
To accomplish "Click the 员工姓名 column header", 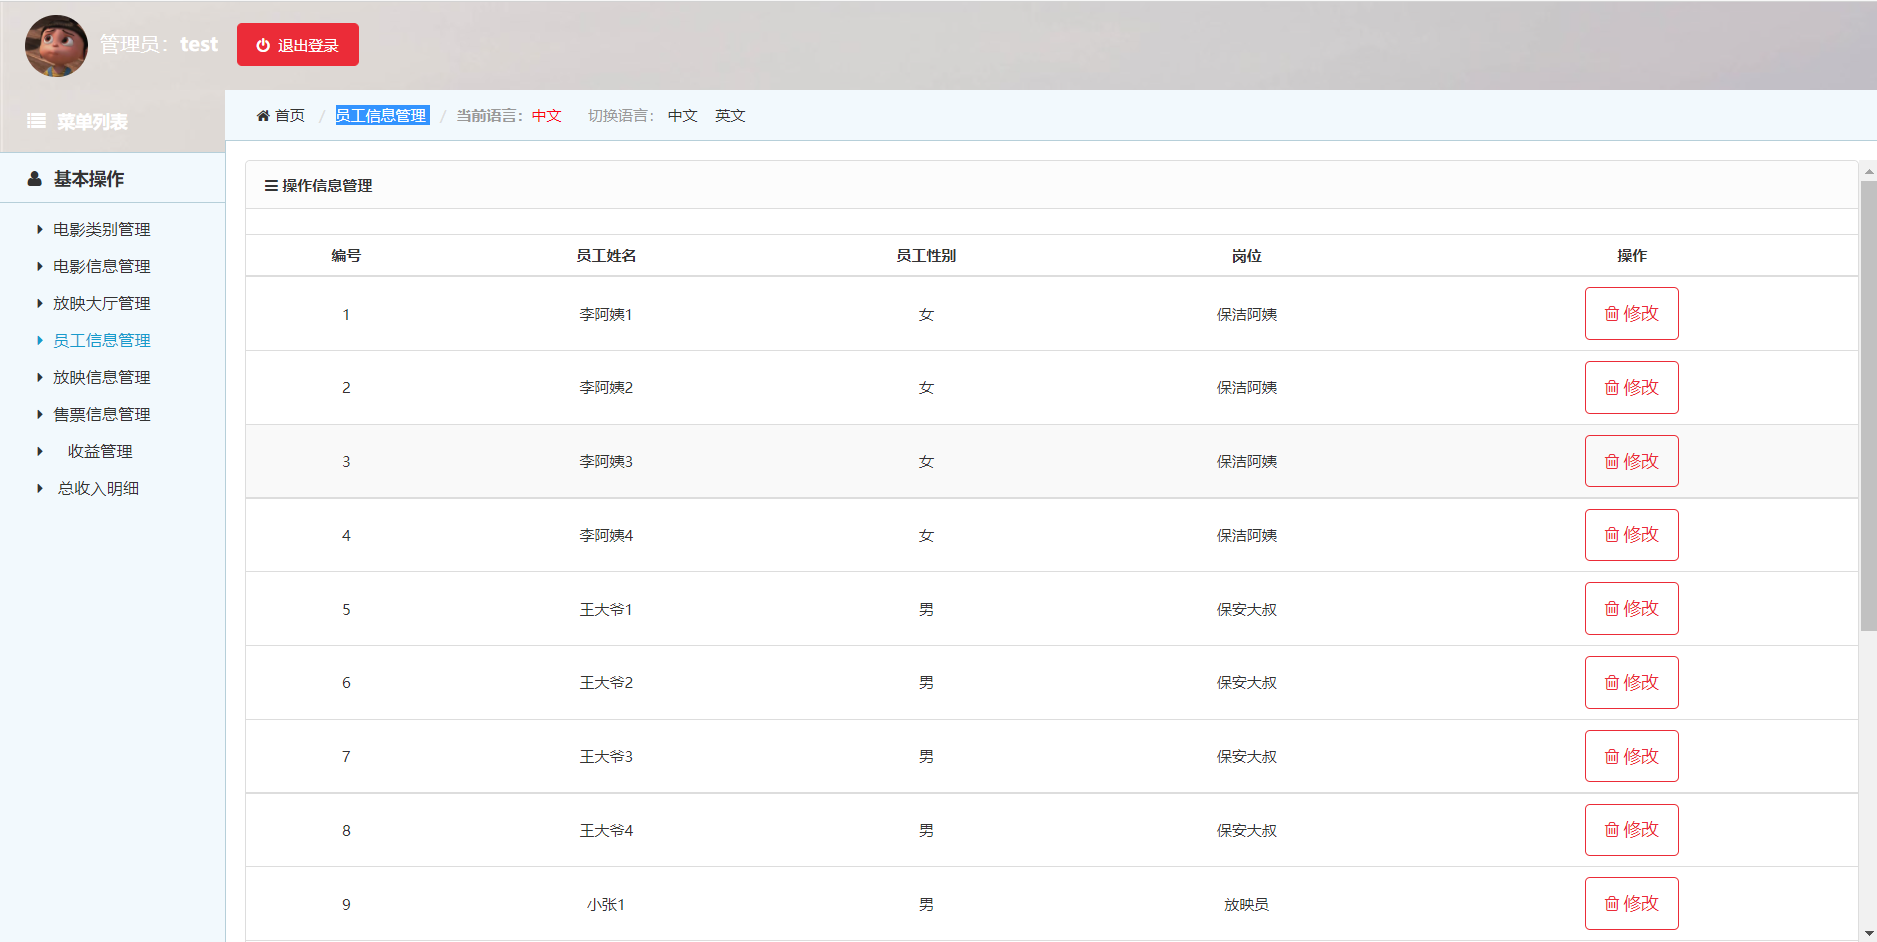I will 606,256.
